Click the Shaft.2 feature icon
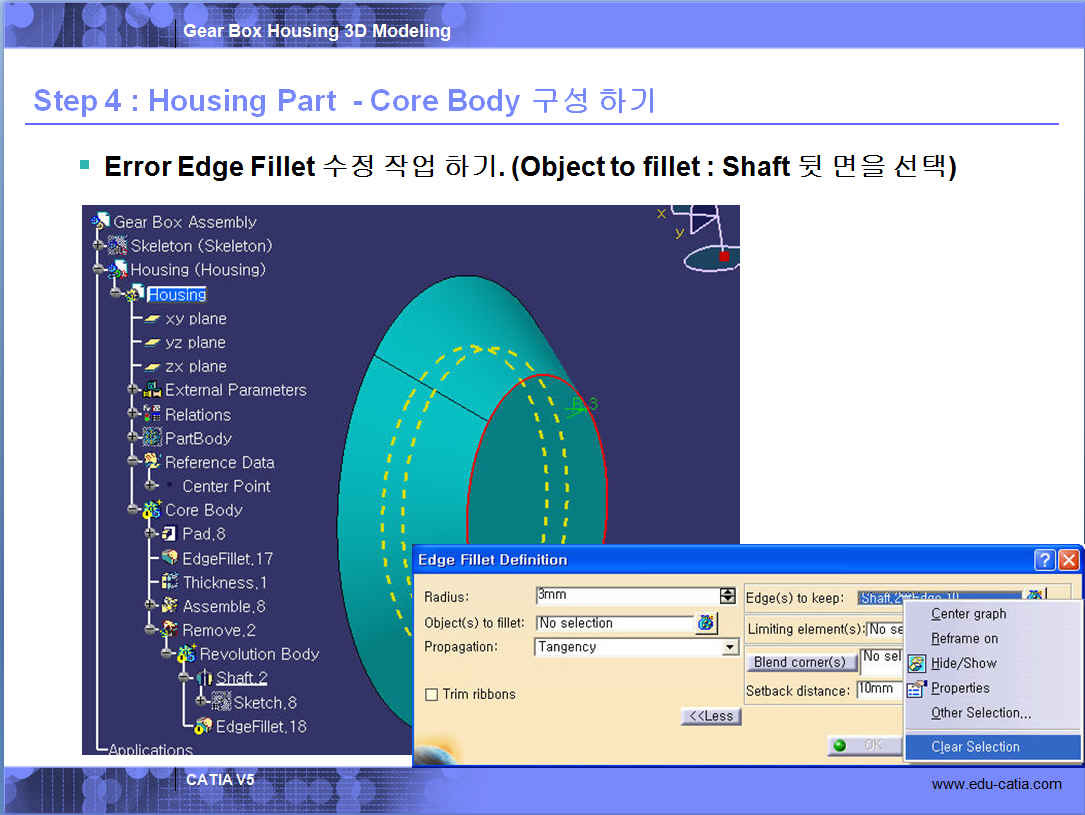Screen dimensions: 1085x815 click(x=204, y=678)
